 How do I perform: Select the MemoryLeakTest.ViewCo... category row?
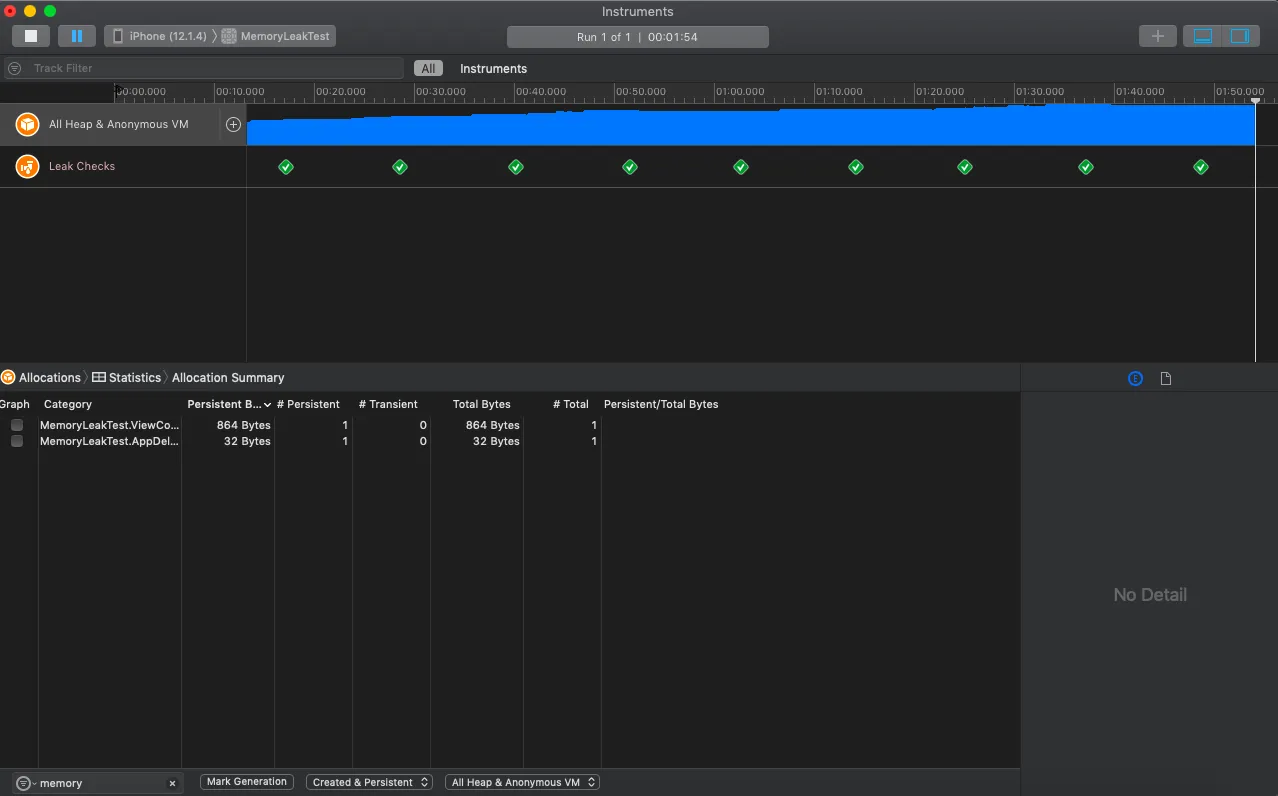[x=110, y=425]
